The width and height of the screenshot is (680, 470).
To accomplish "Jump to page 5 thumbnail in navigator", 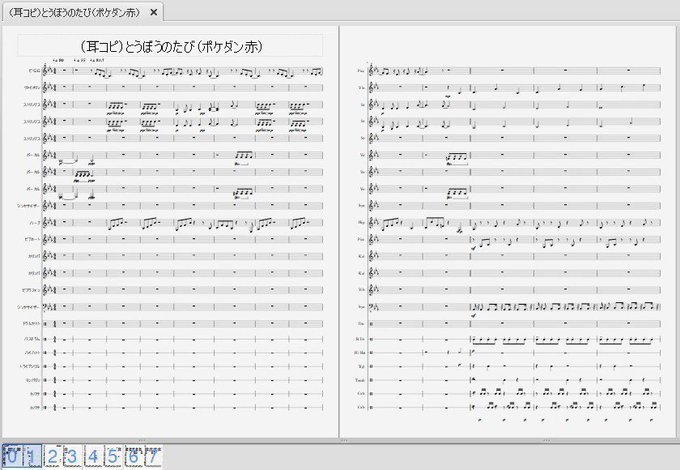I will tap(113, 456).
